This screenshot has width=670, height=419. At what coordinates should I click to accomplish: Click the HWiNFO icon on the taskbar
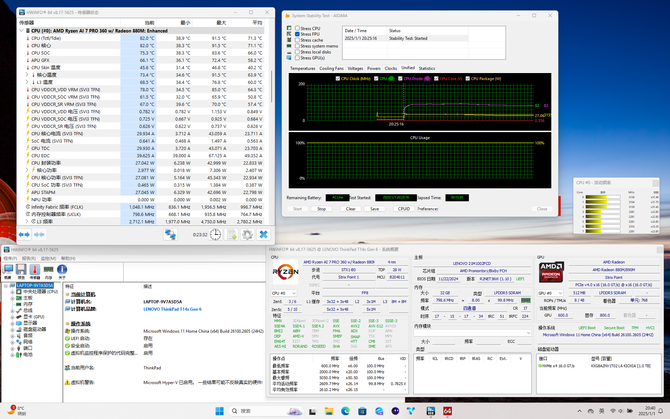pos(430,411)
